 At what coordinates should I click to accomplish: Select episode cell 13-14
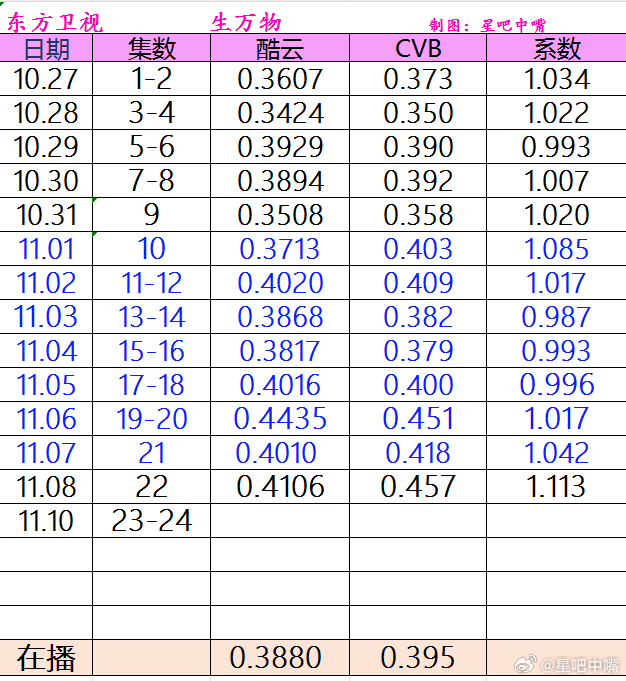tap(151, 316)
